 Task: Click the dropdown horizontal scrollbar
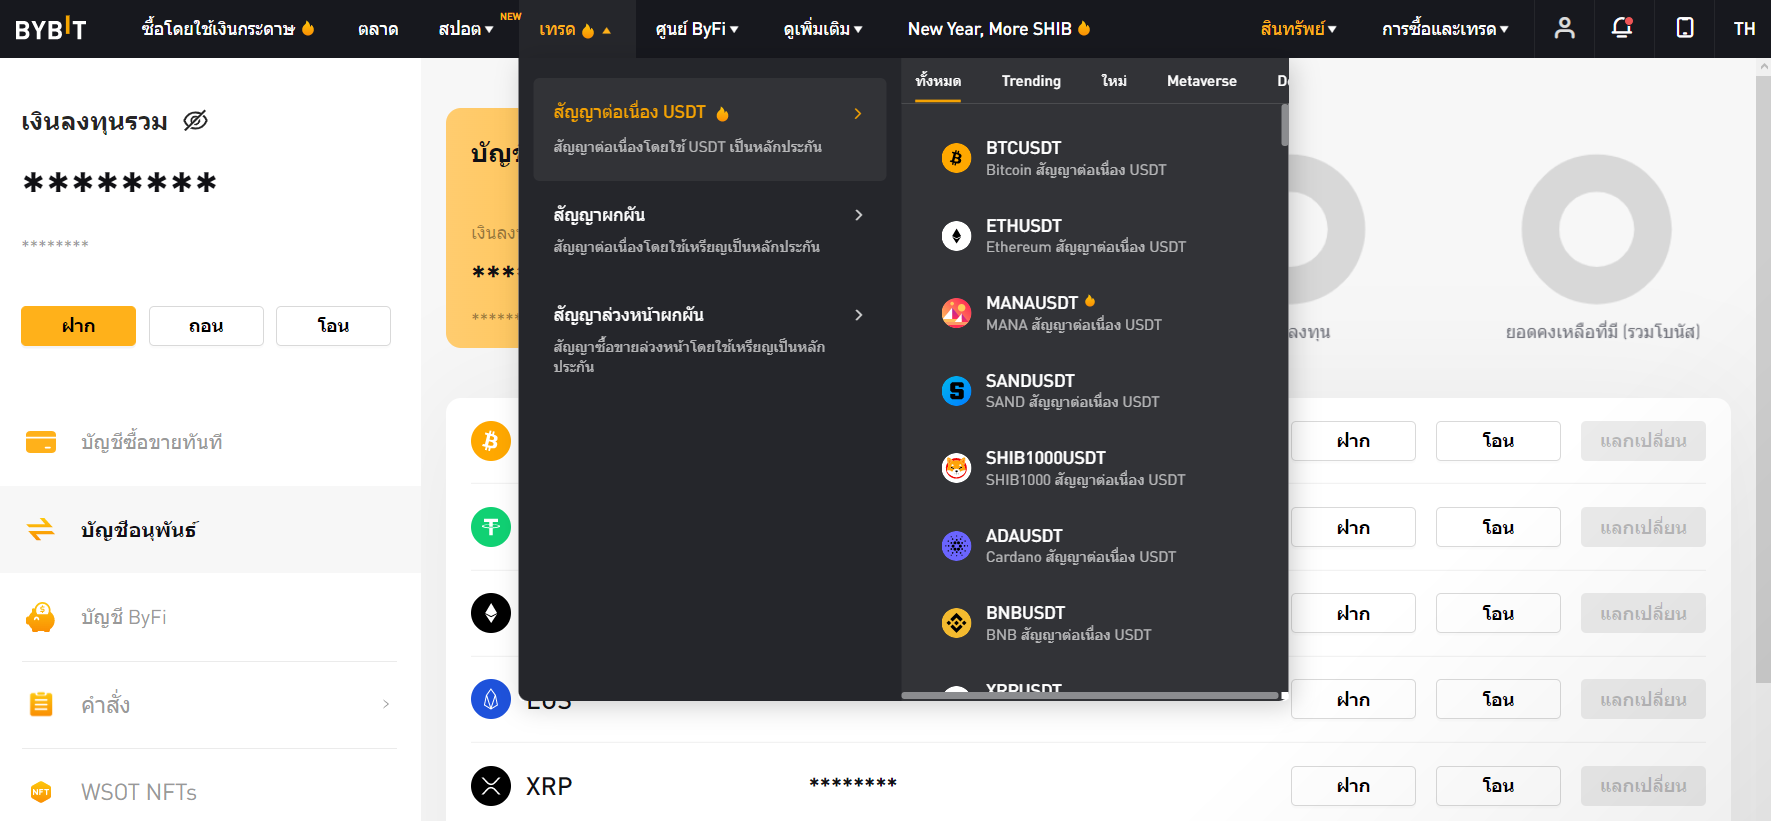pos(1090,695)
